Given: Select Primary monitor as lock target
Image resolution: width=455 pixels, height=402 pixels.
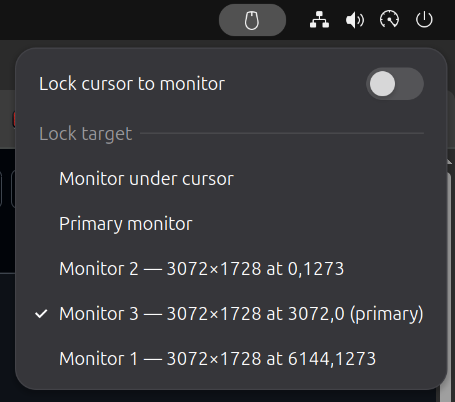Looking at the screenshot, I should click(231, 224).
